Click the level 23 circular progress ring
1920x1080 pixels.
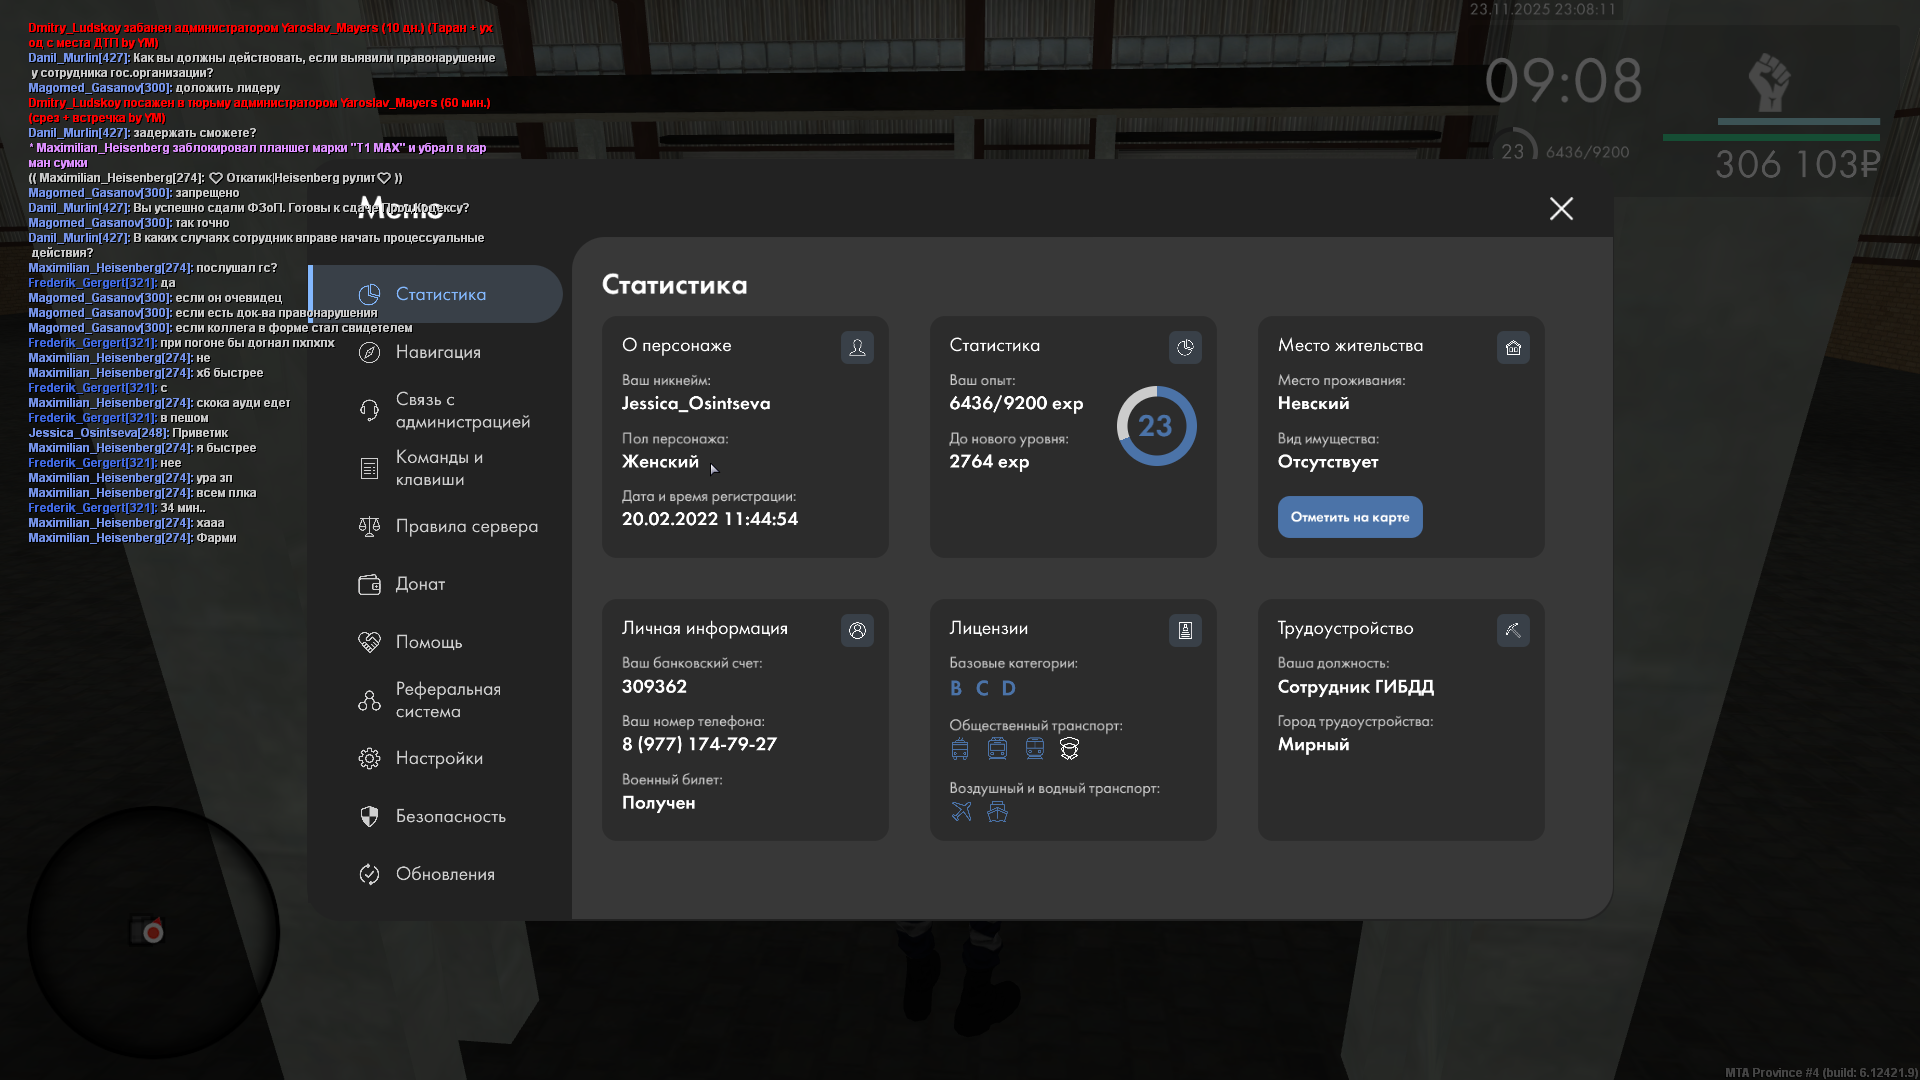[x=1156, y=426]
